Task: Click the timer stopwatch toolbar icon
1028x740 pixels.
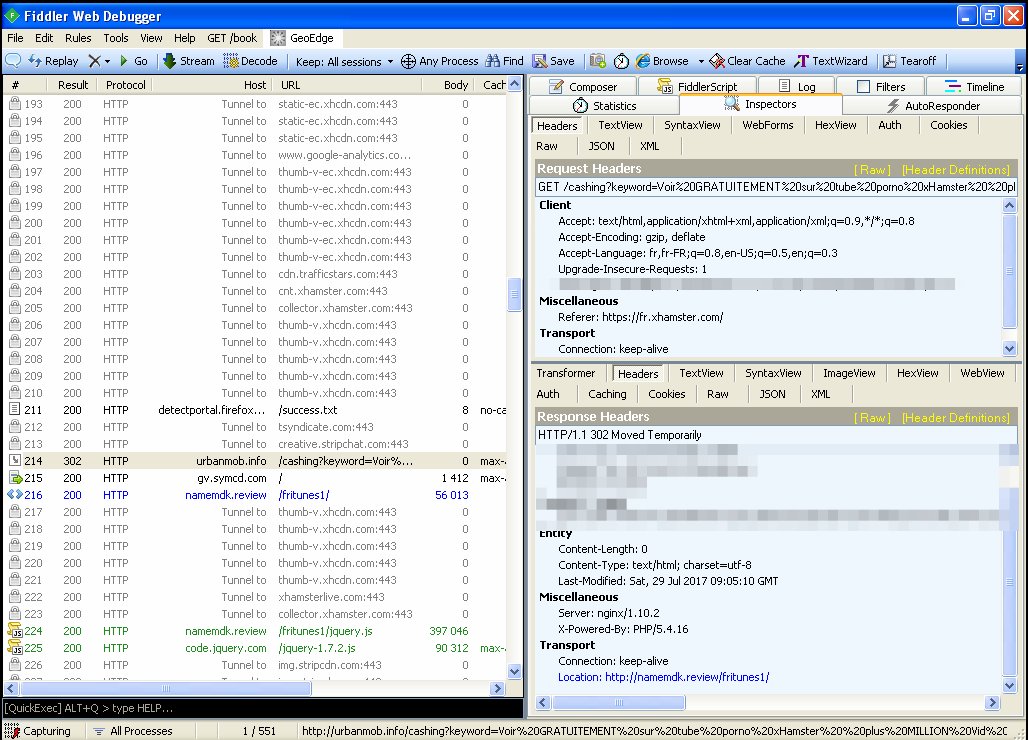Action: 621,61
